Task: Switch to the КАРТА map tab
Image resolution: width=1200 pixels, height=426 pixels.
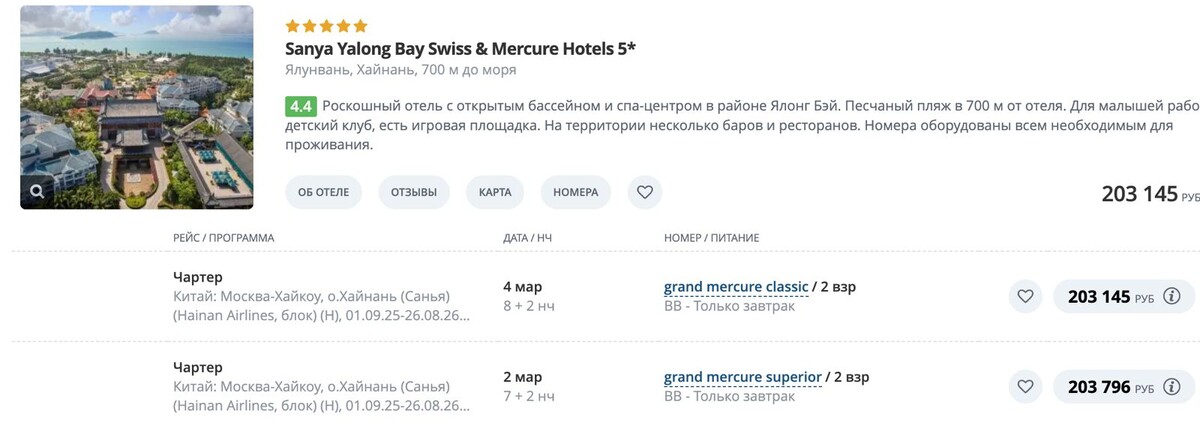Action: click(495, 192)
